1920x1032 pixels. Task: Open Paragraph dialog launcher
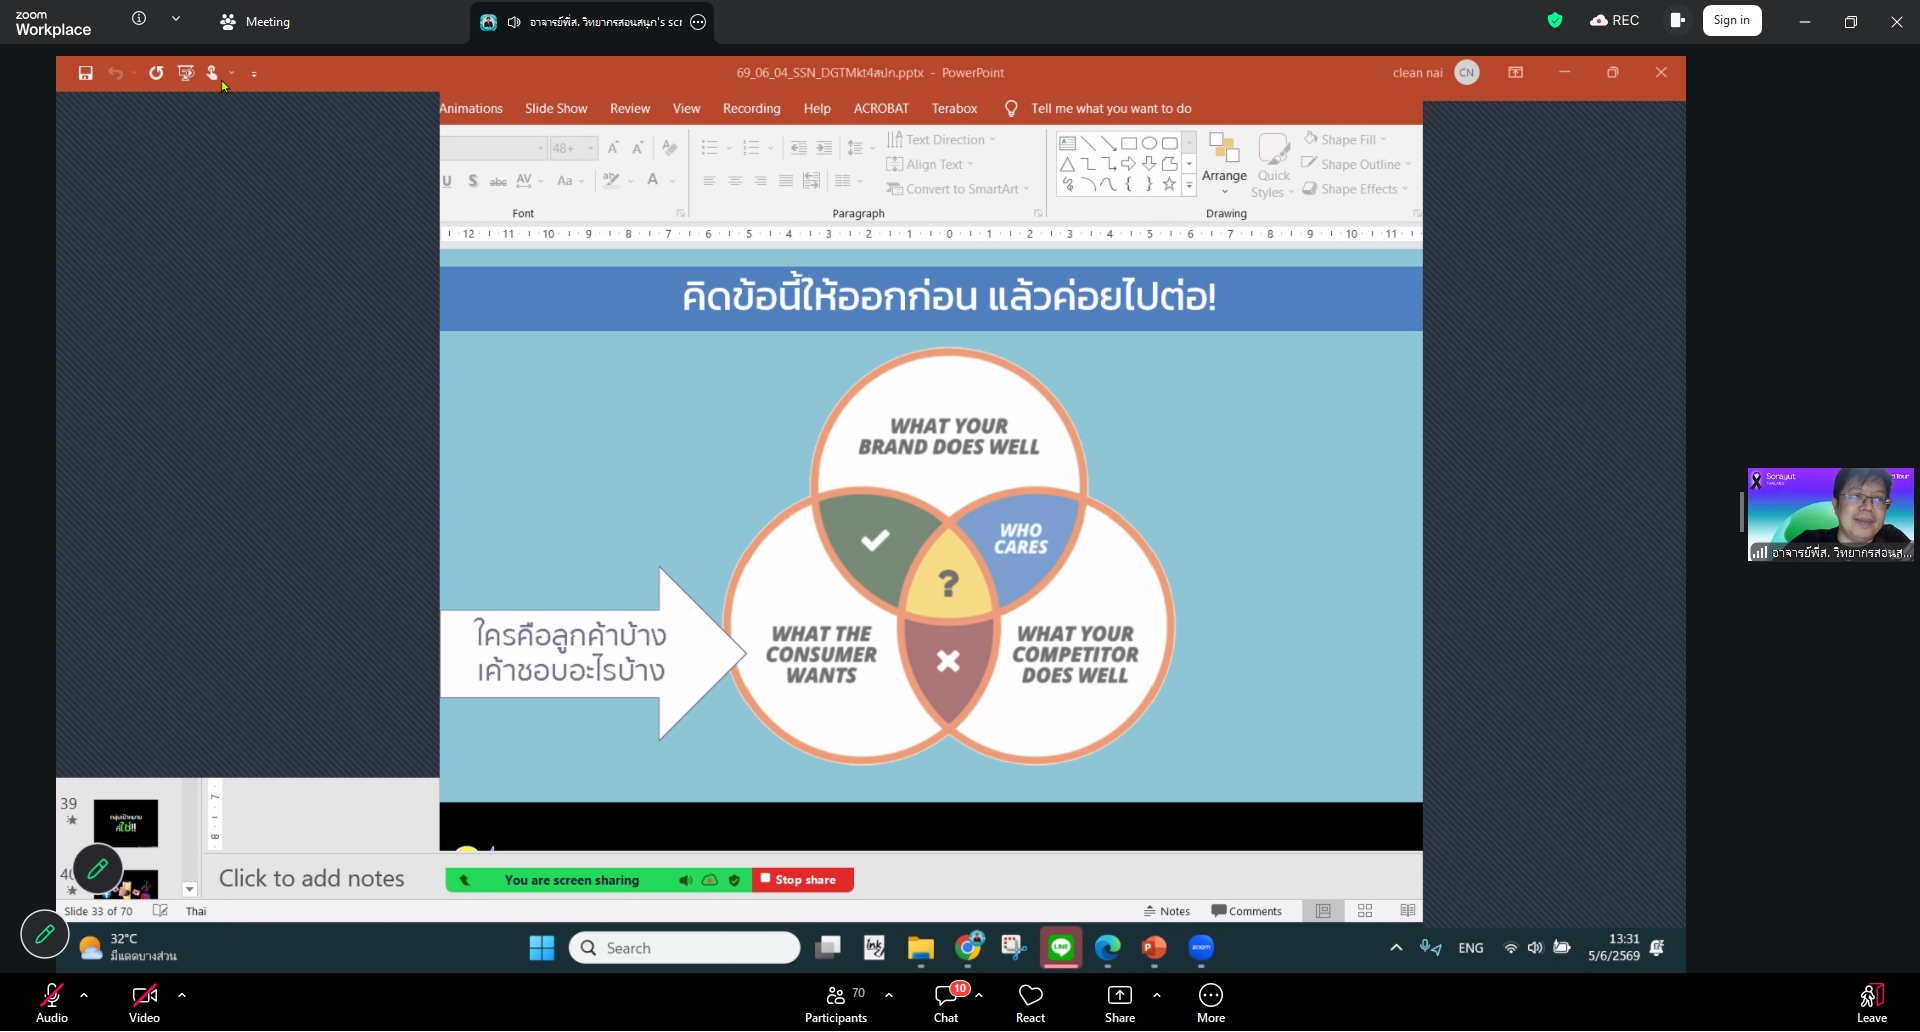[1038, 214]
